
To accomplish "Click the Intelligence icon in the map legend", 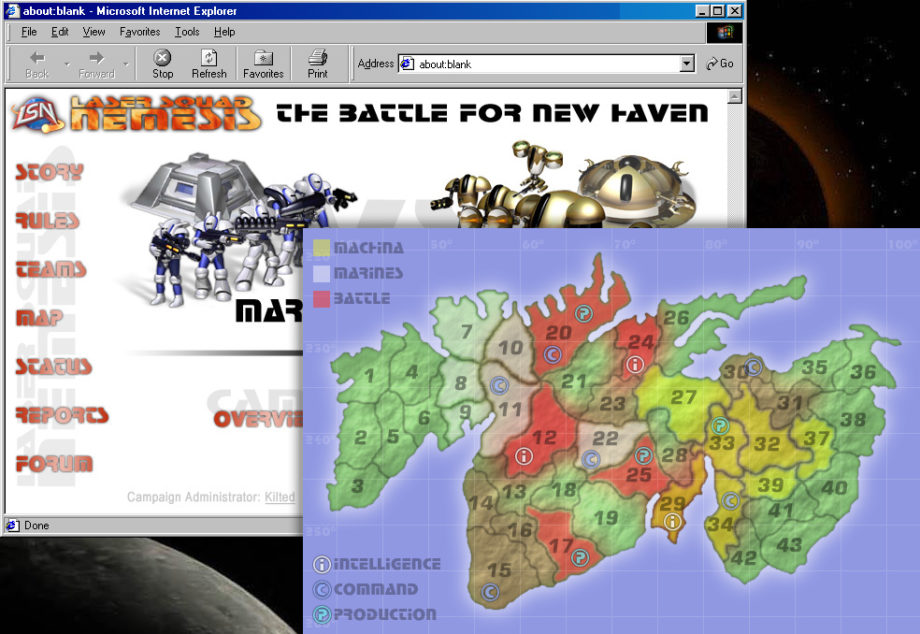I will click(322, 564).
